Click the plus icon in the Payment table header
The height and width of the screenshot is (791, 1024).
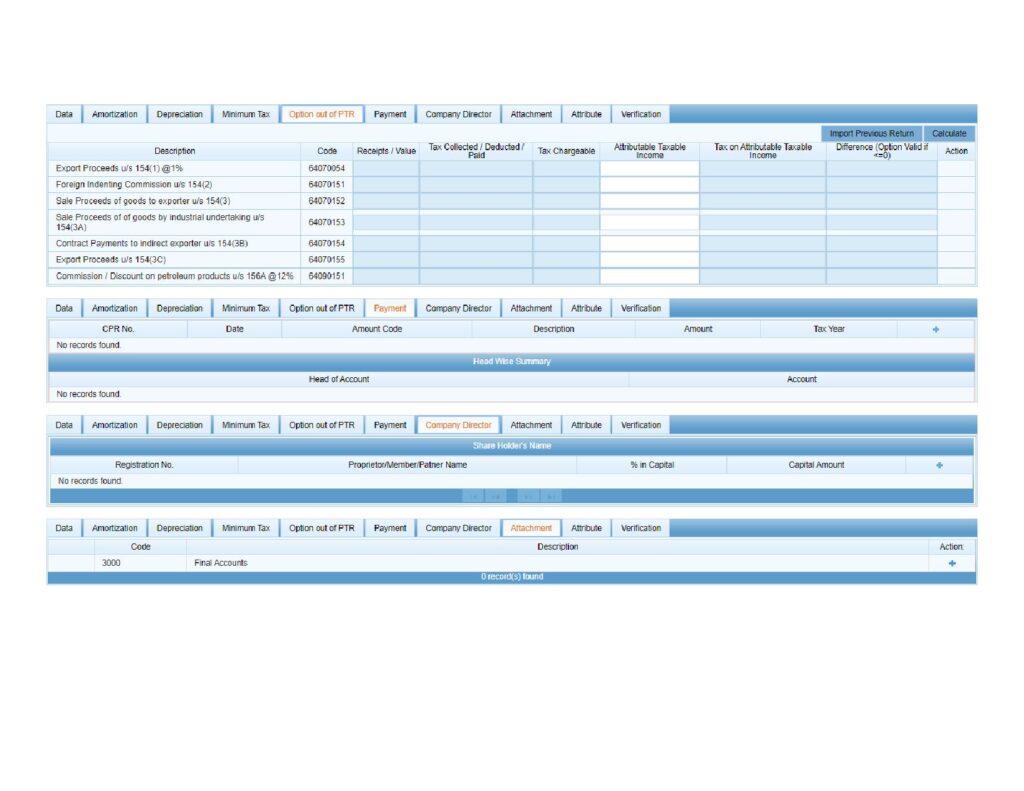[x=936, y=329]
